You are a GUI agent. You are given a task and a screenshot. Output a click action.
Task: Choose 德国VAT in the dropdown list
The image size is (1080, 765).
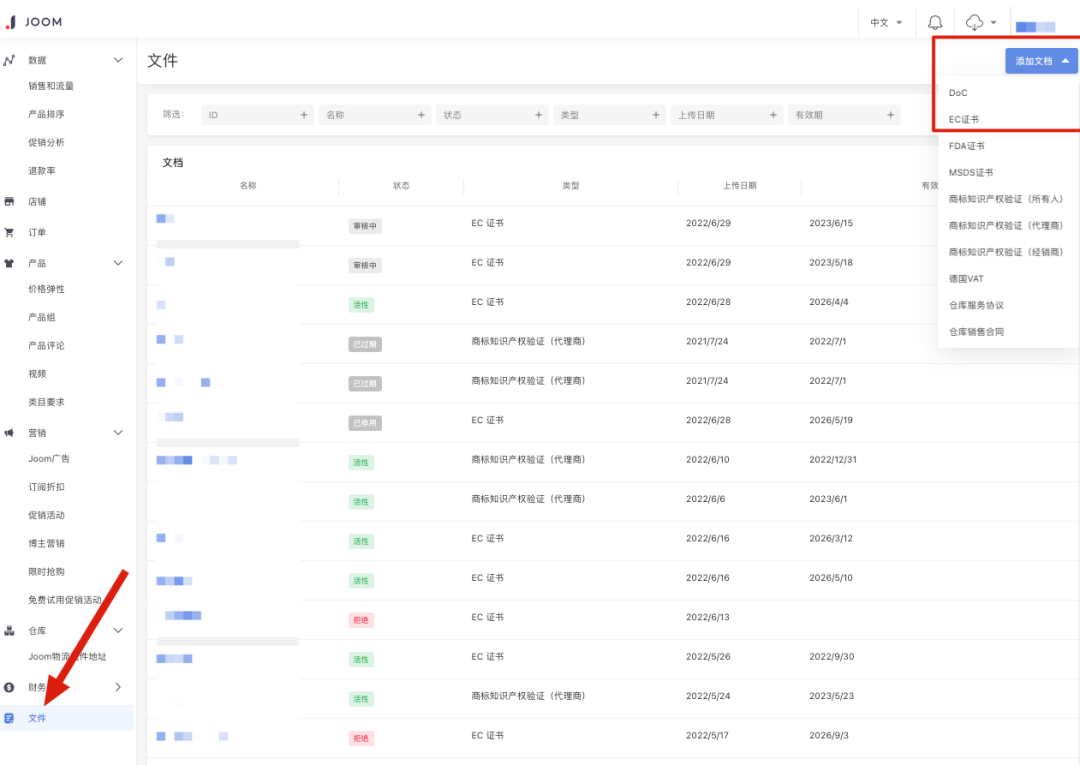pyautogui.click(x=966, y=278)
